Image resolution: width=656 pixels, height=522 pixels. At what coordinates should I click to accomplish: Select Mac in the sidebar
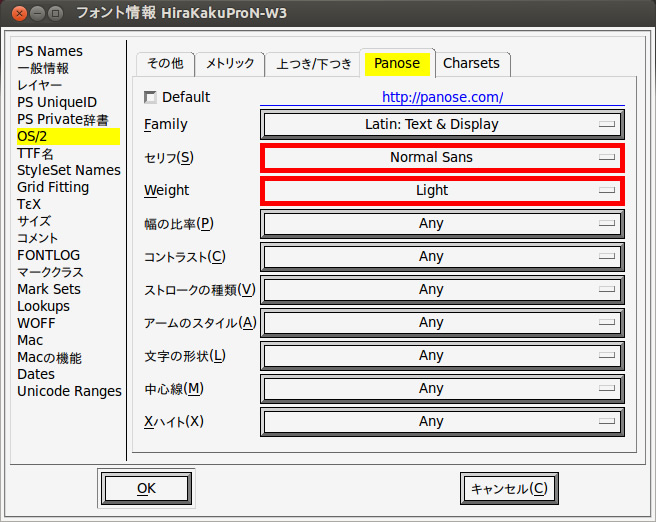pyautogui.click(x=30, y=340)
